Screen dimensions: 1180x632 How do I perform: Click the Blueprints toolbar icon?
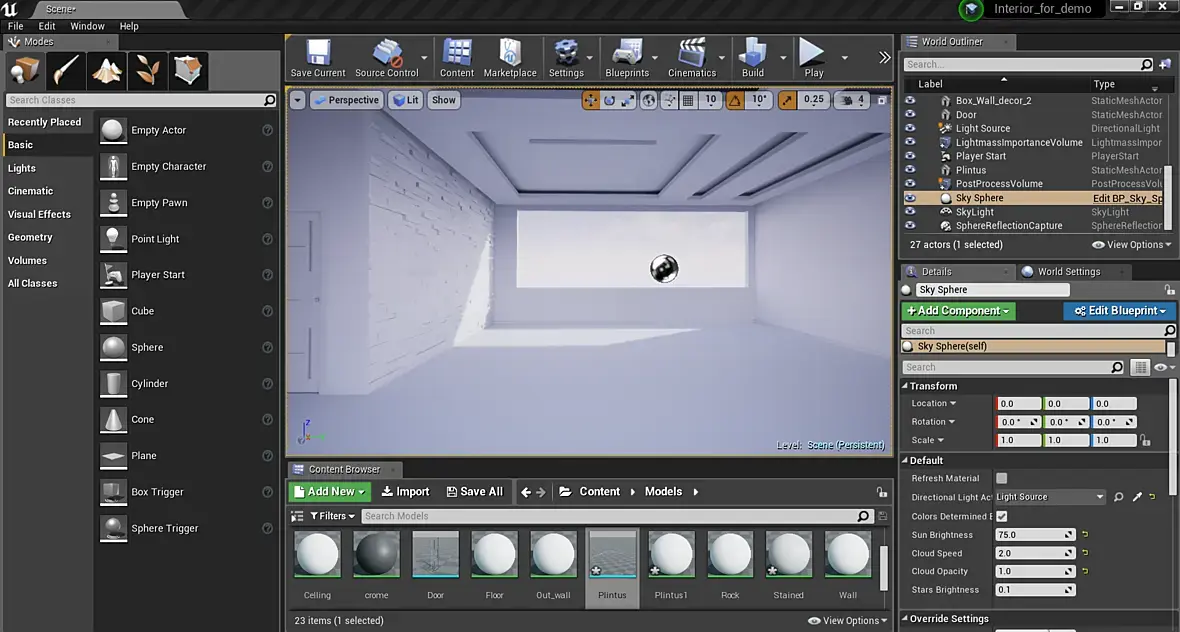pos(627,59)
